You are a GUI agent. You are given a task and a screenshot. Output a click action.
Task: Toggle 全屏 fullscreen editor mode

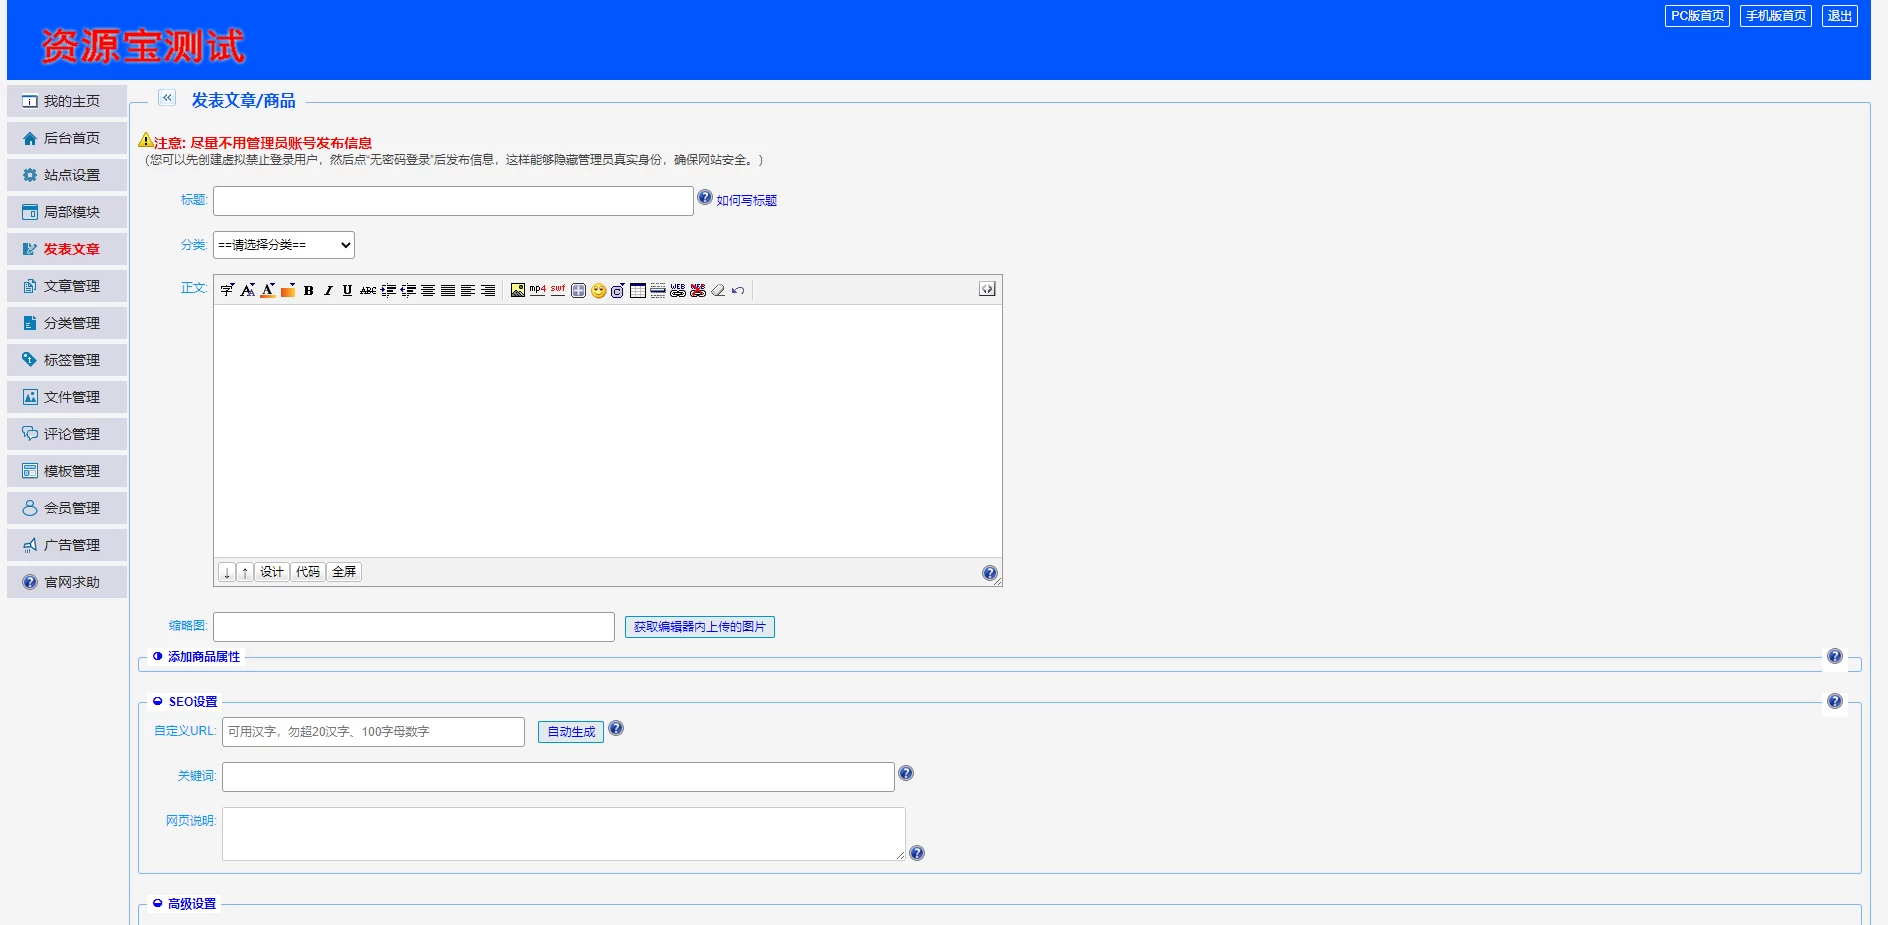pyautogui.click(x=344, y=572)
